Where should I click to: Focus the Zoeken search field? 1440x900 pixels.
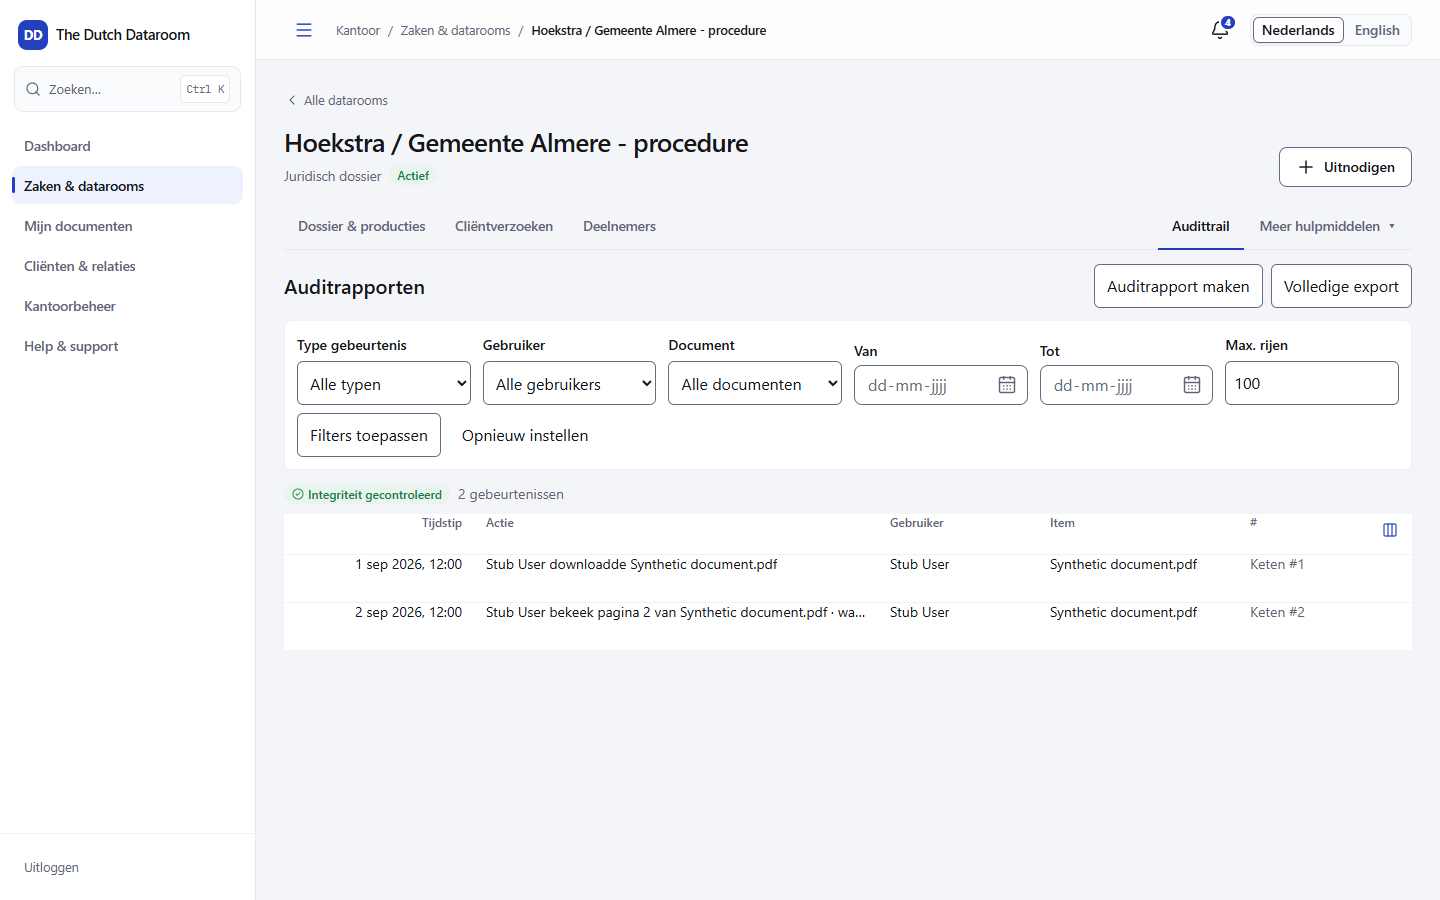click(128, 89)
